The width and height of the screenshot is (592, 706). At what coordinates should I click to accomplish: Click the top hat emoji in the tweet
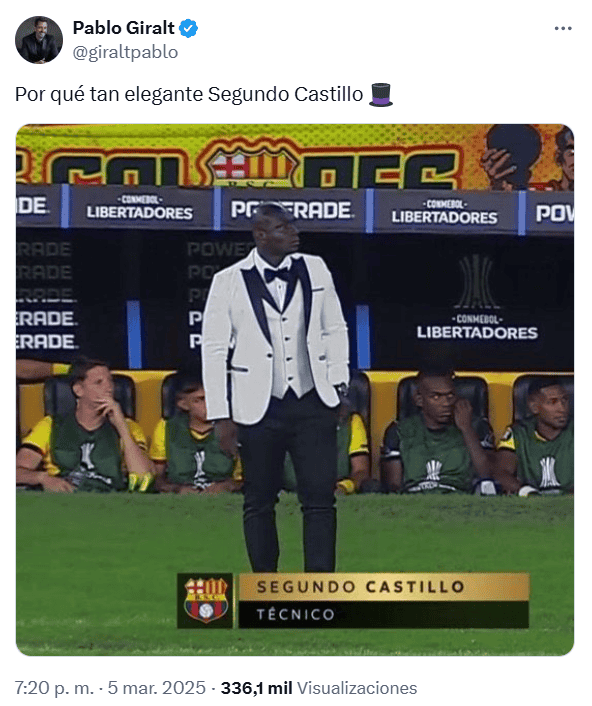pyautogui.click(x=381, y=95)
